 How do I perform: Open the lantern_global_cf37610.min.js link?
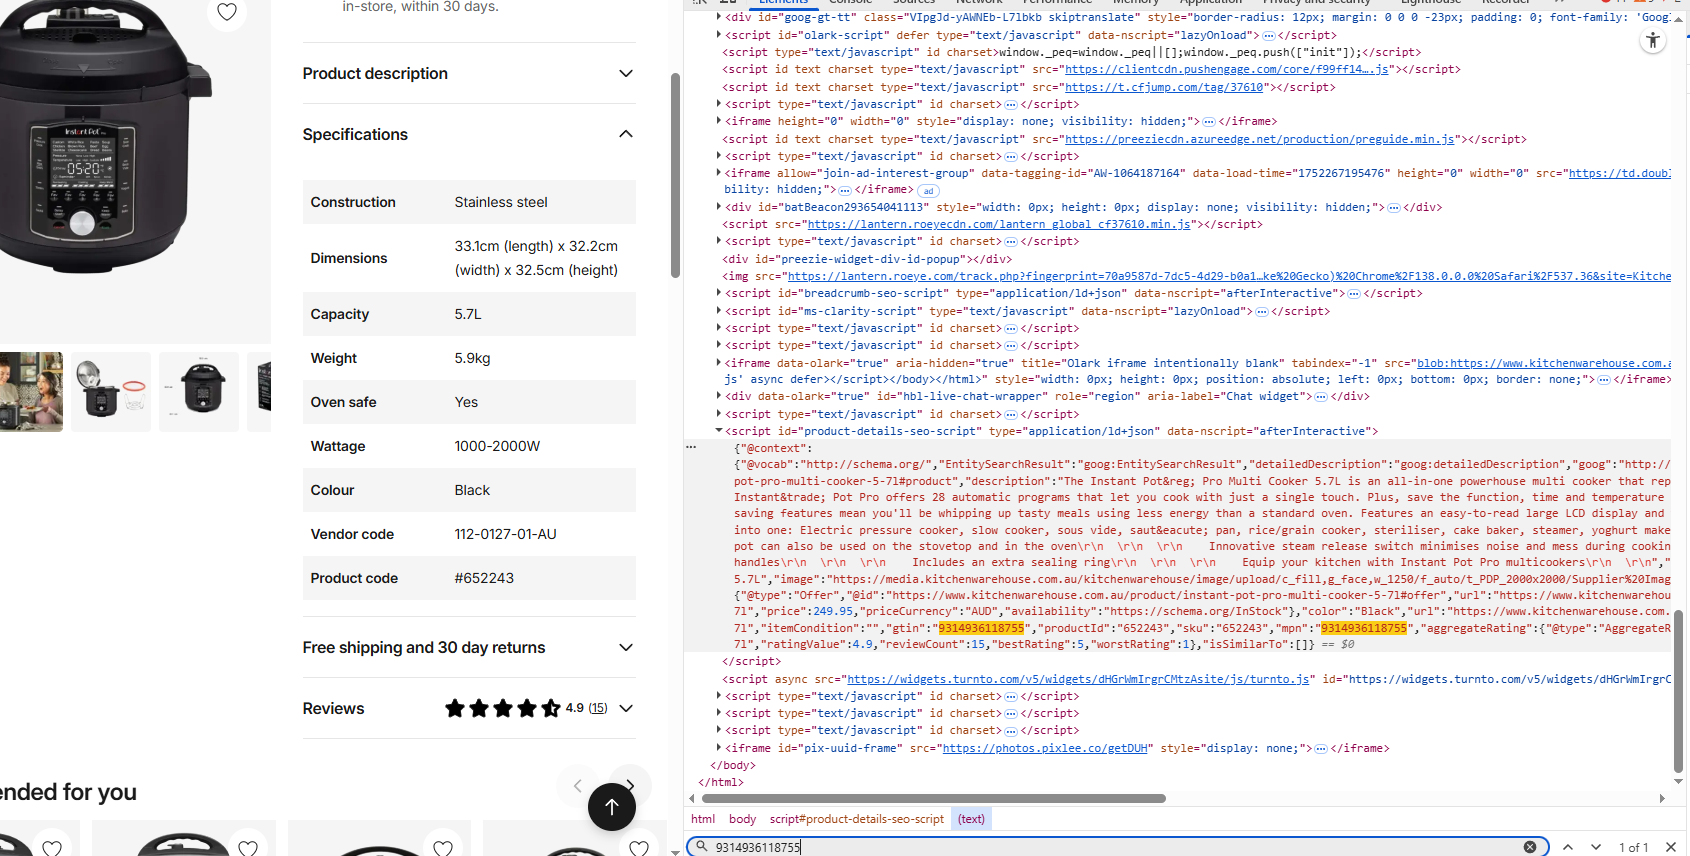(999, 224)
